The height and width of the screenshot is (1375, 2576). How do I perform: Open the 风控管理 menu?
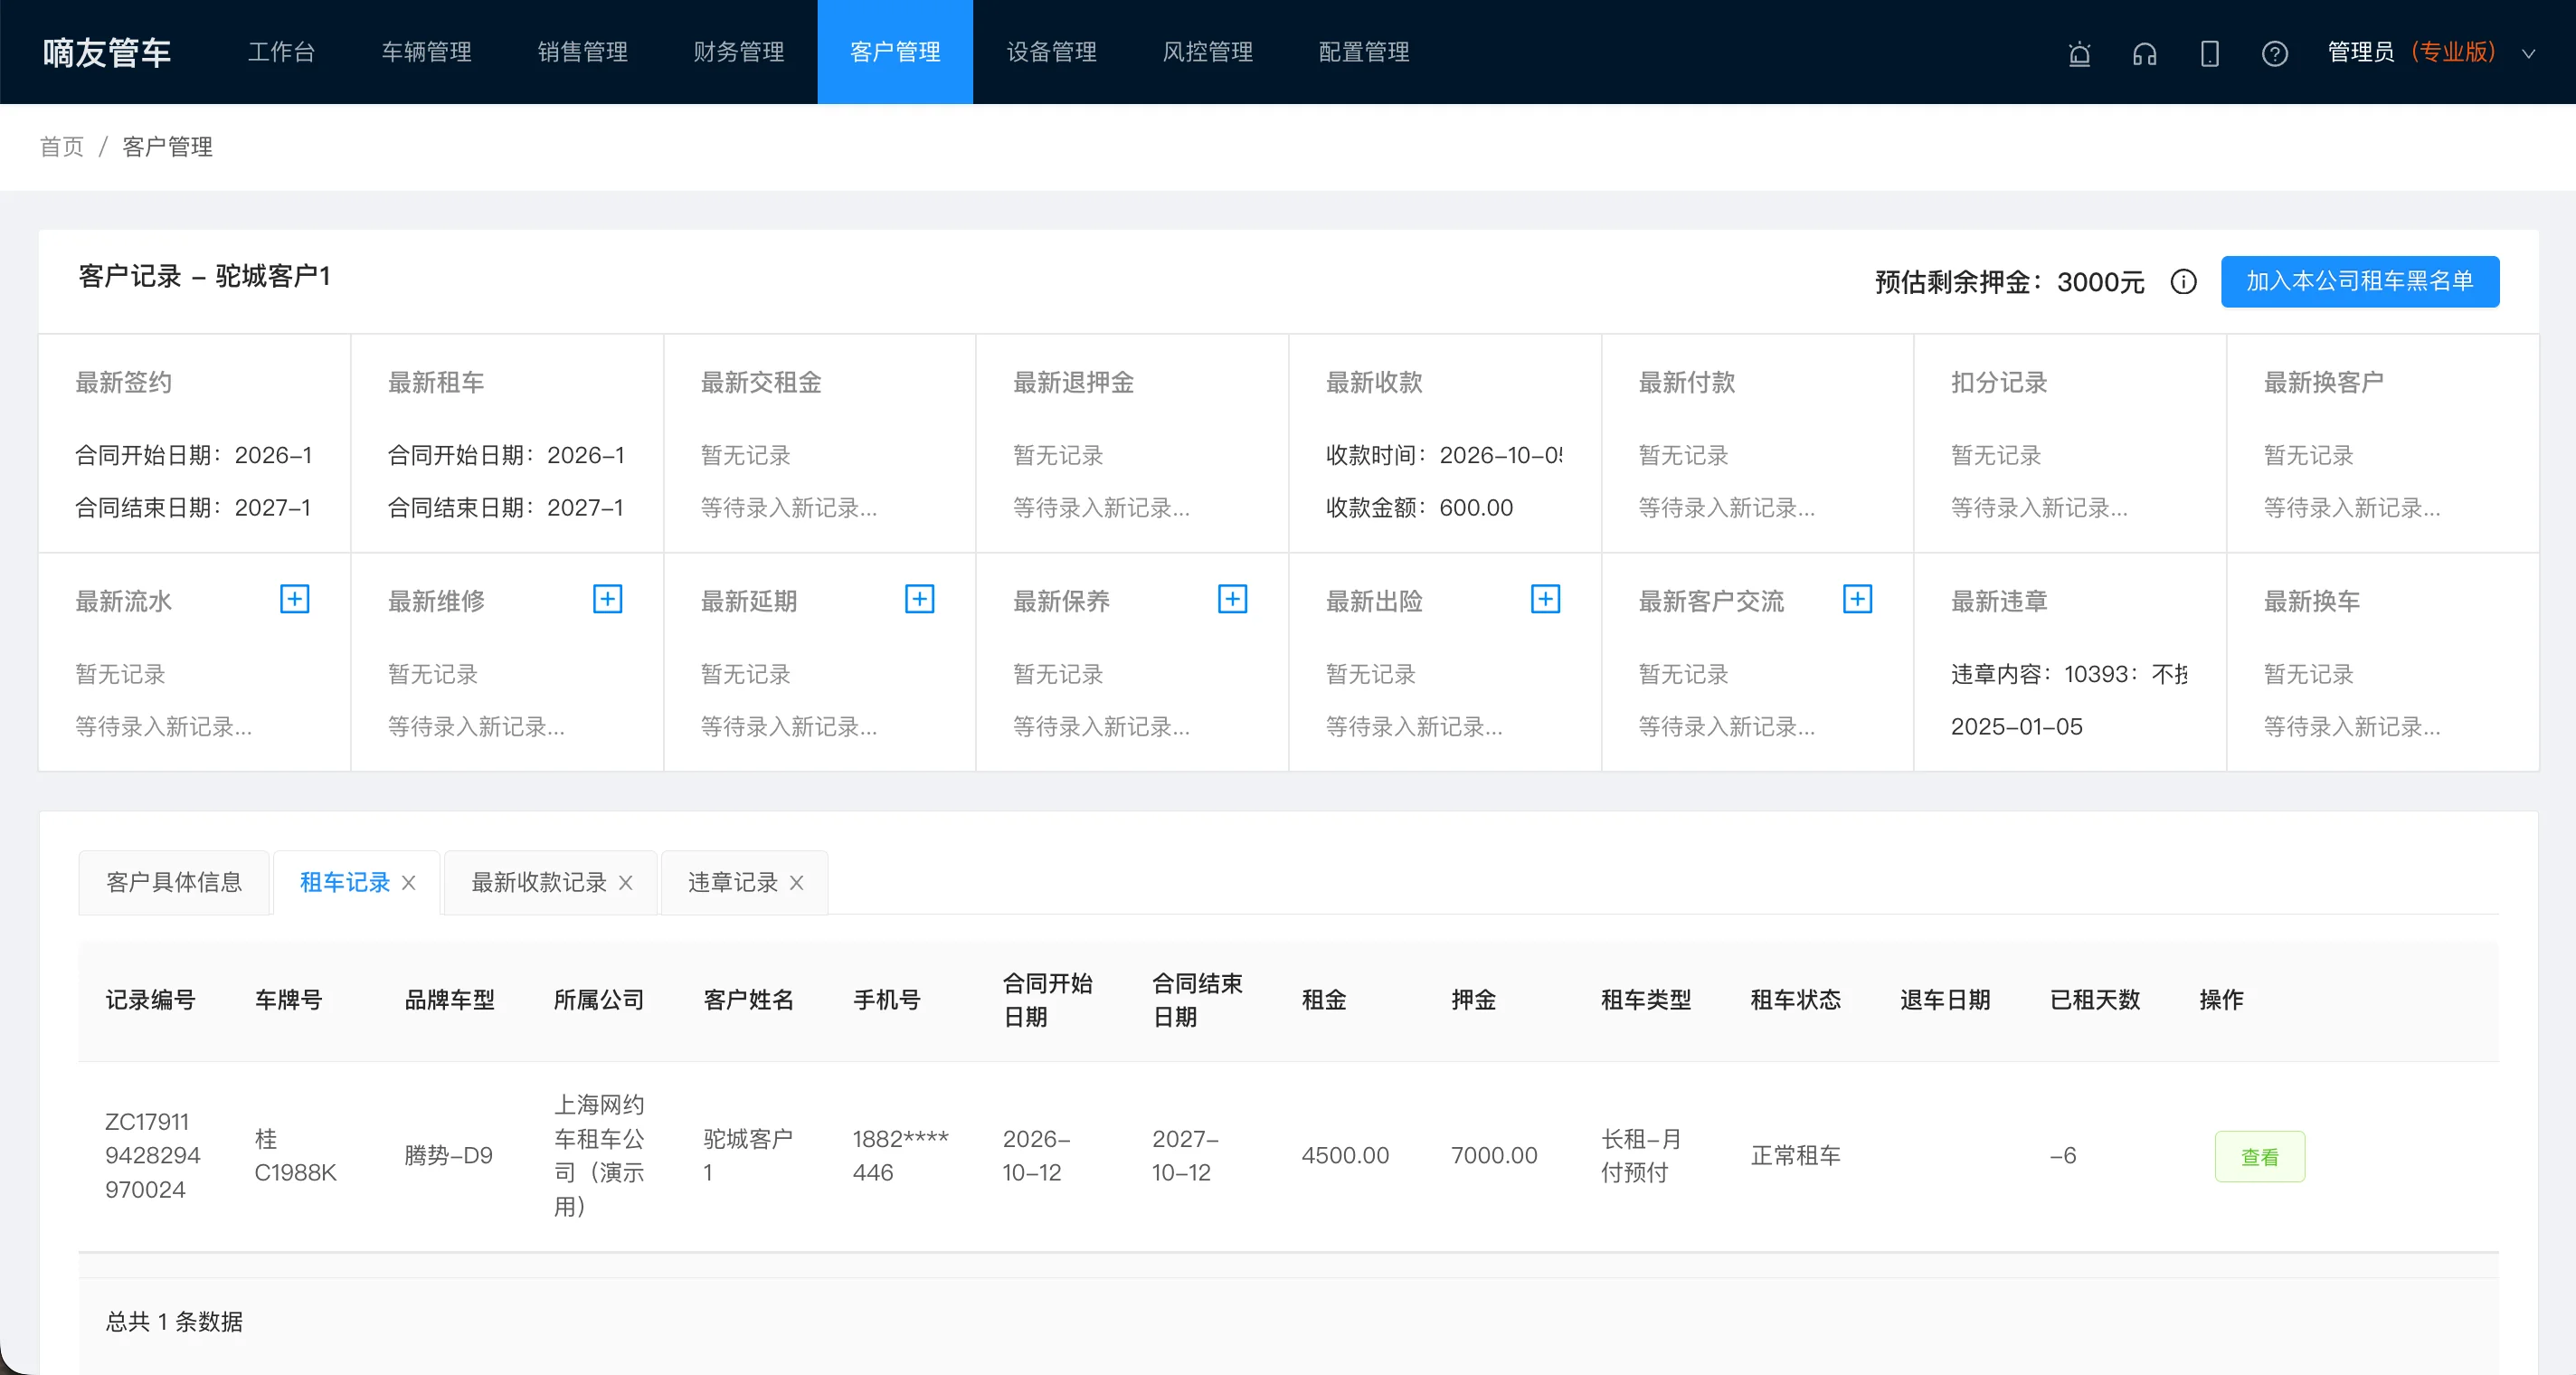click(x=1207, y=52)
